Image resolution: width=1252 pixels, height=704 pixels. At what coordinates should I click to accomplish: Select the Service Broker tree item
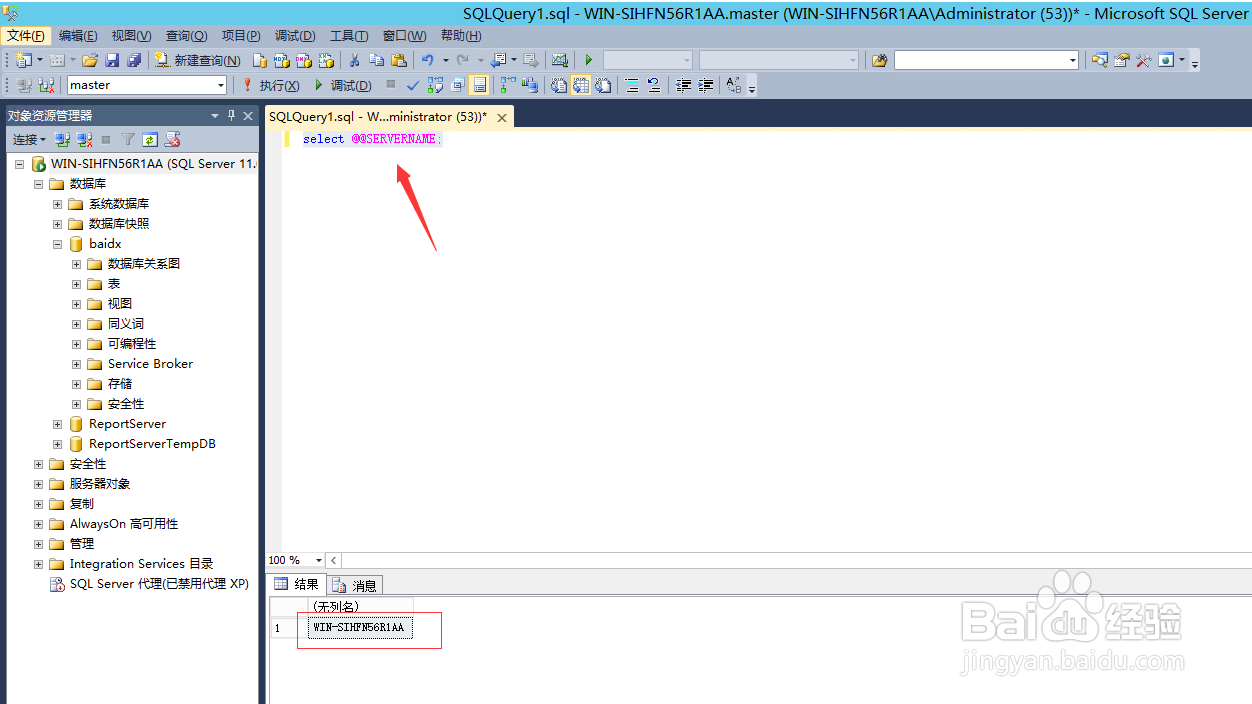pos(150,364)
